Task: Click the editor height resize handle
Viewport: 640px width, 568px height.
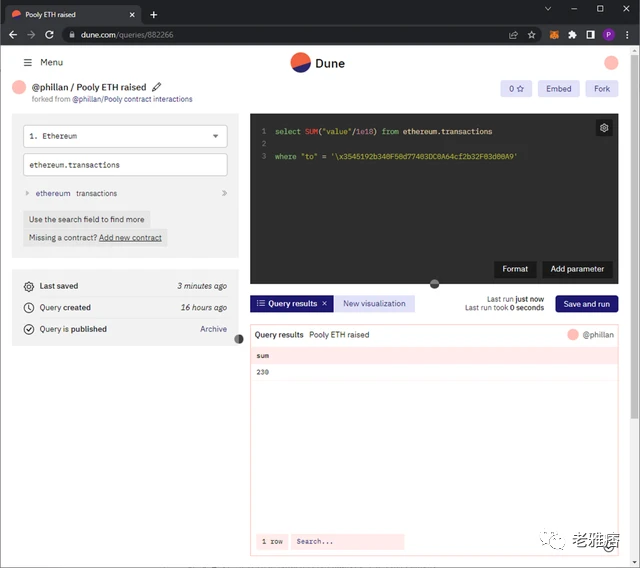Action: (x=434, y=284)
